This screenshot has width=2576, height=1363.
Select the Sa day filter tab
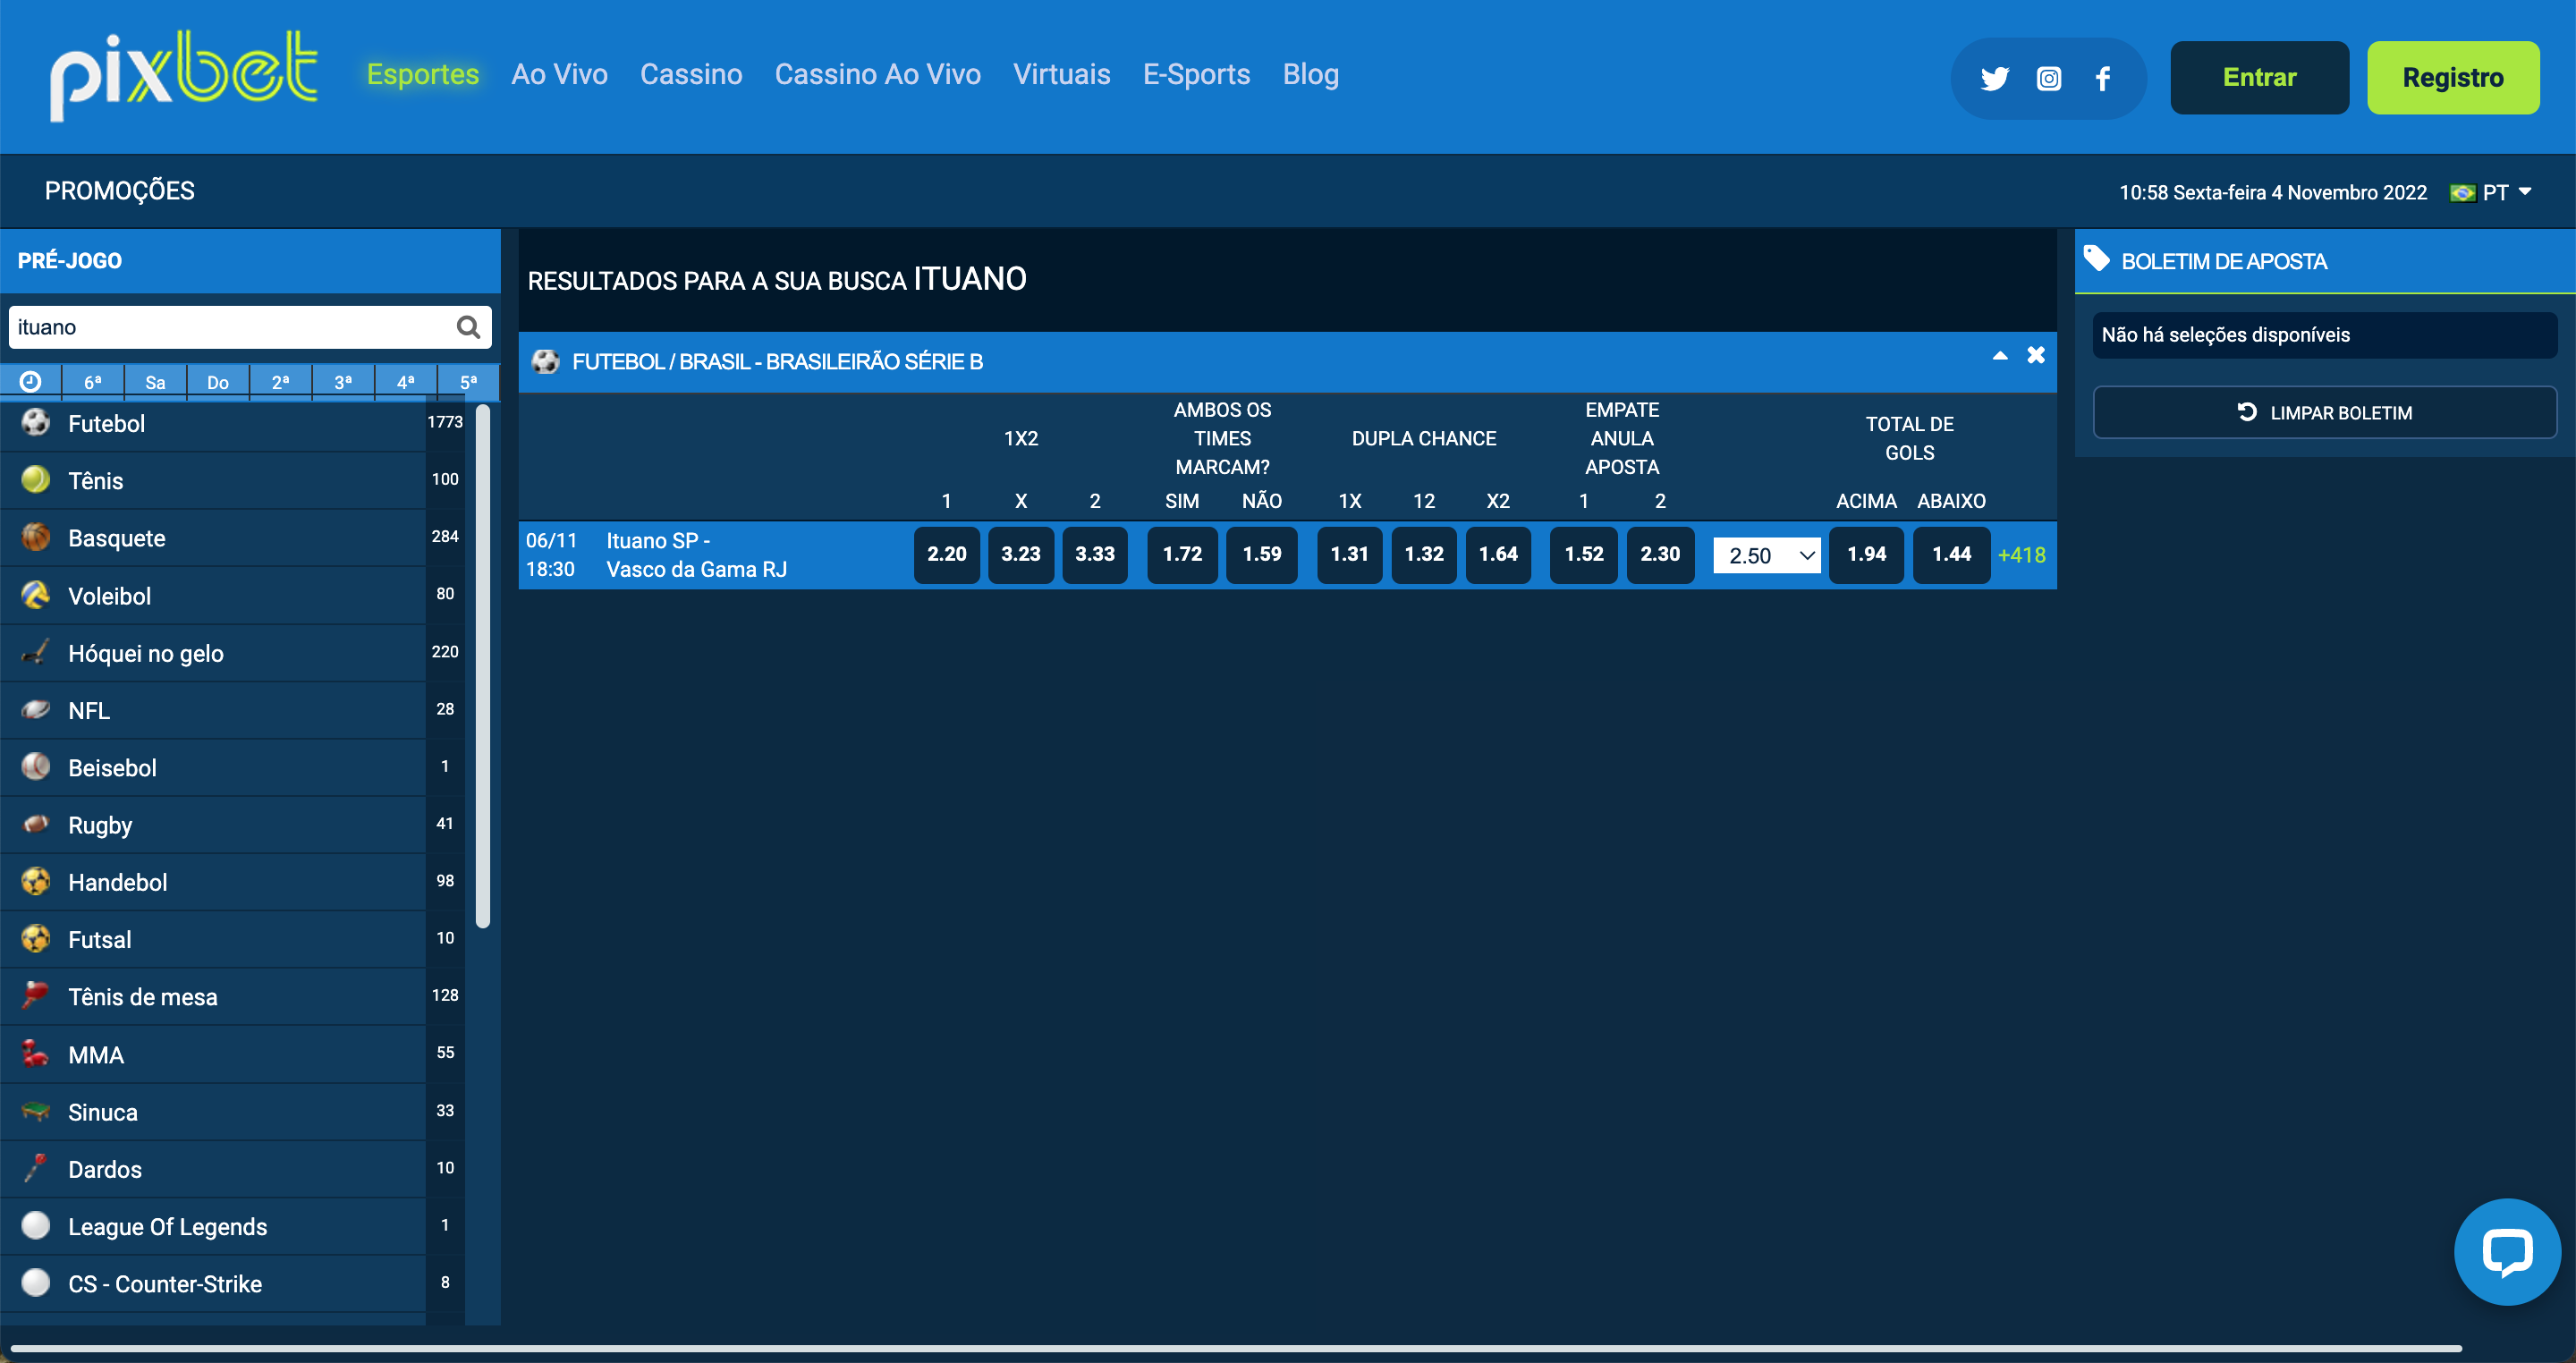pyautogui.click(x=155, y=382)
